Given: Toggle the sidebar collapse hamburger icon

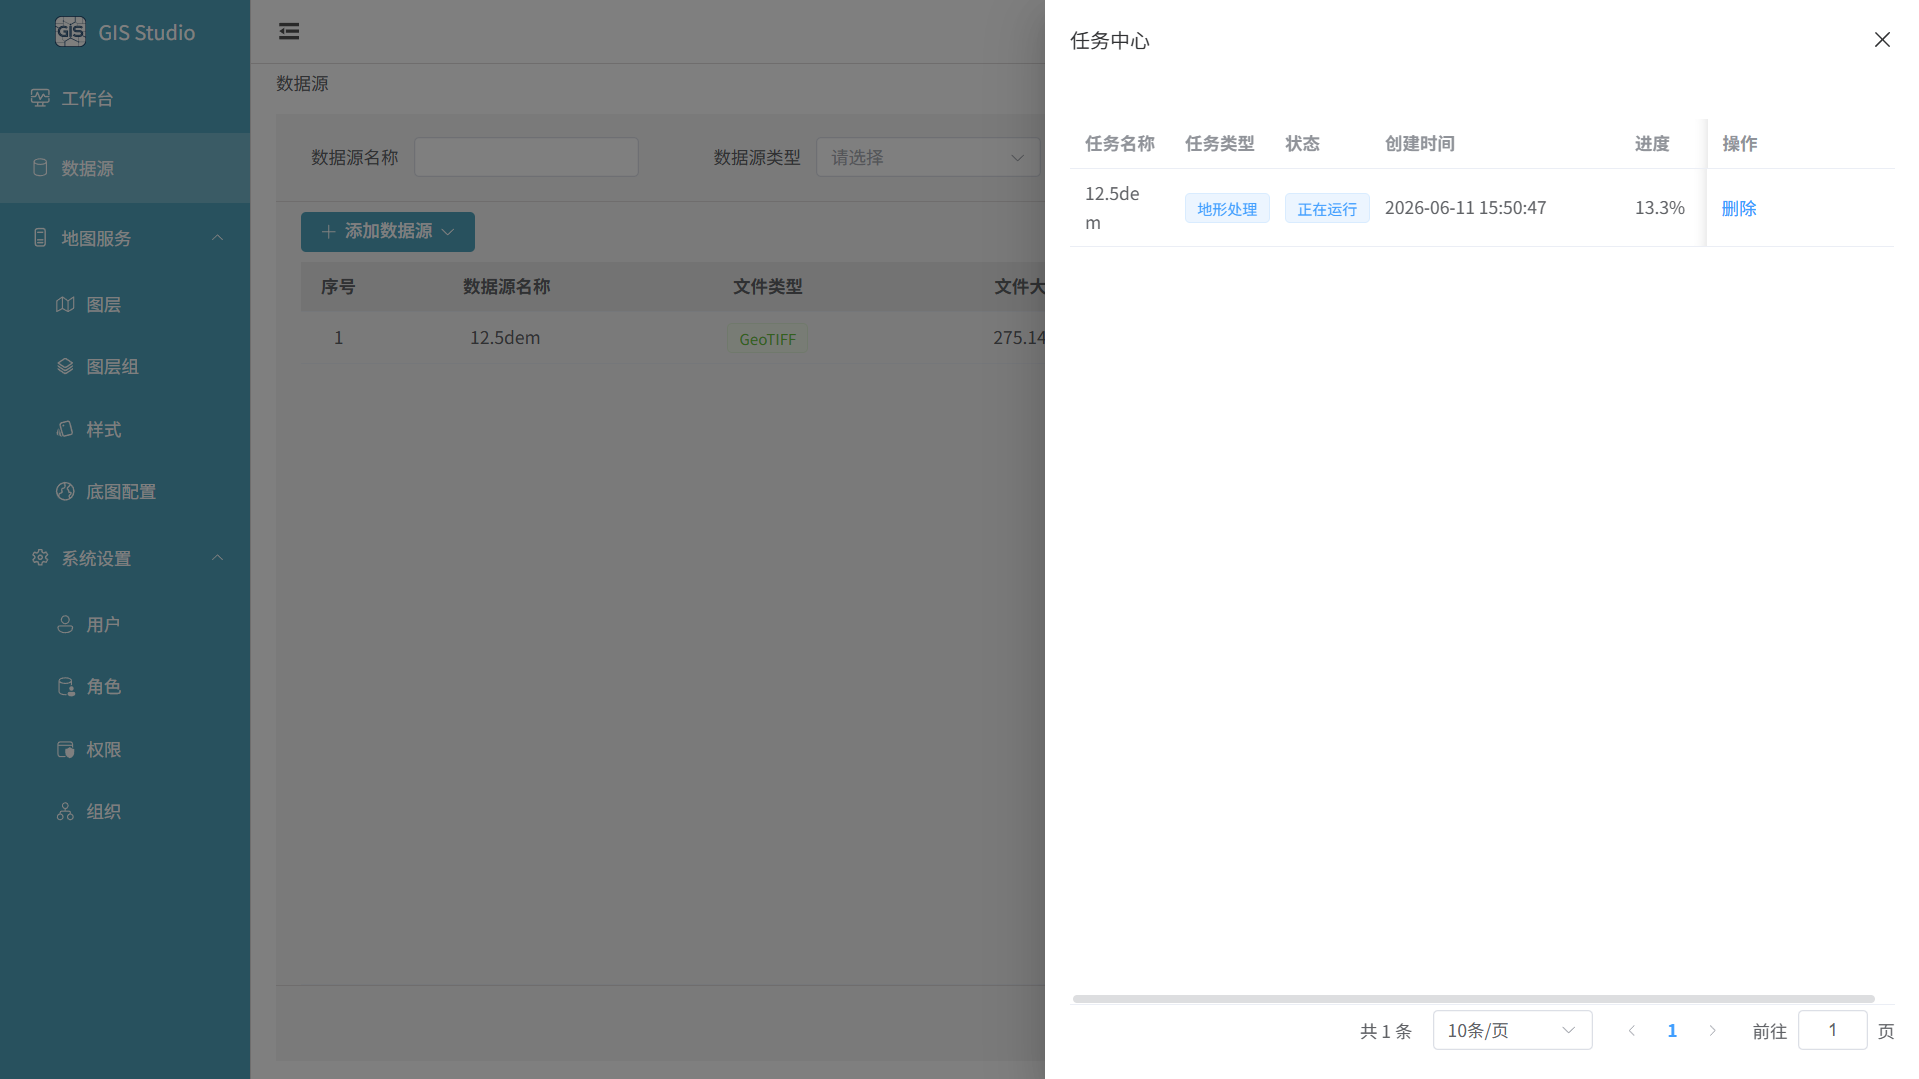Looking at the screenshot, I should coord(289,31).
